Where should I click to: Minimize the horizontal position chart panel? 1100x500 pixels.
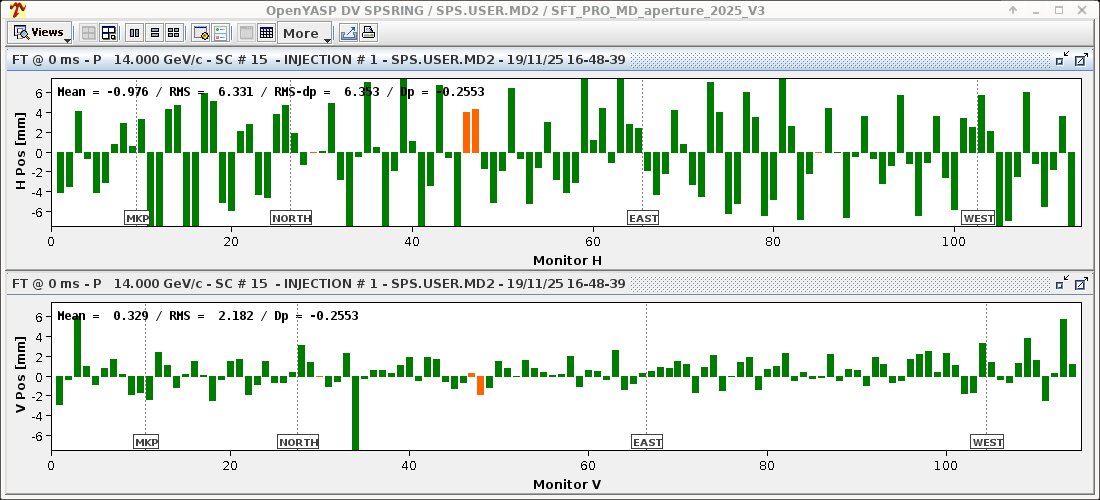pyautogui.click(x=1062, y=60)
